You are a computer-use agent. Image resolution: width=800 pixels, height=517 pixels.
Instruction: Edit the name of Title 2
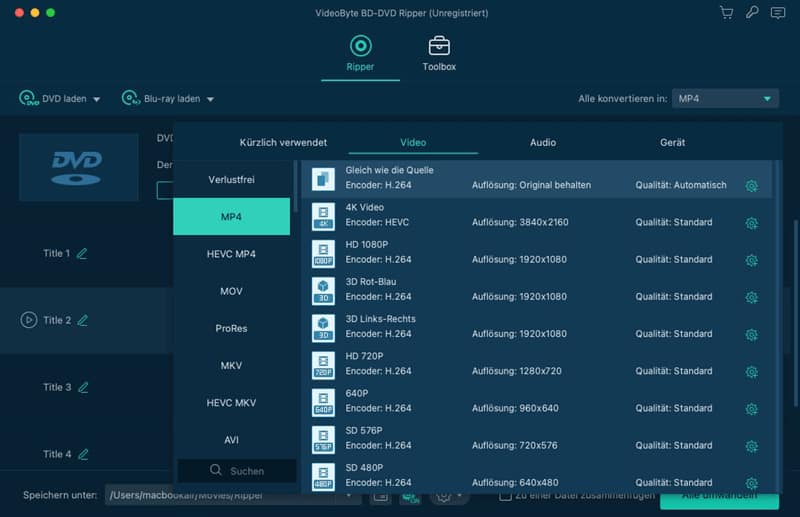(x=83, y=320)
